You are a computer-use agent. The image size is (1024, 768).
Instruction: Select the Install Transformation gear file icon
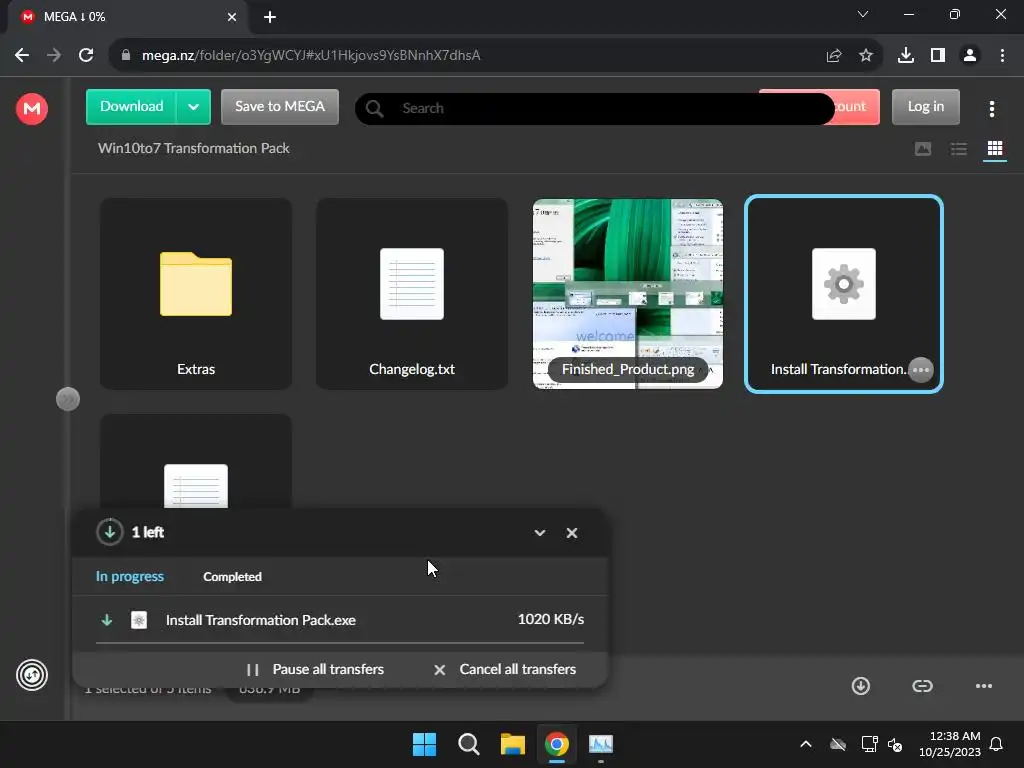tap(844, 284)
